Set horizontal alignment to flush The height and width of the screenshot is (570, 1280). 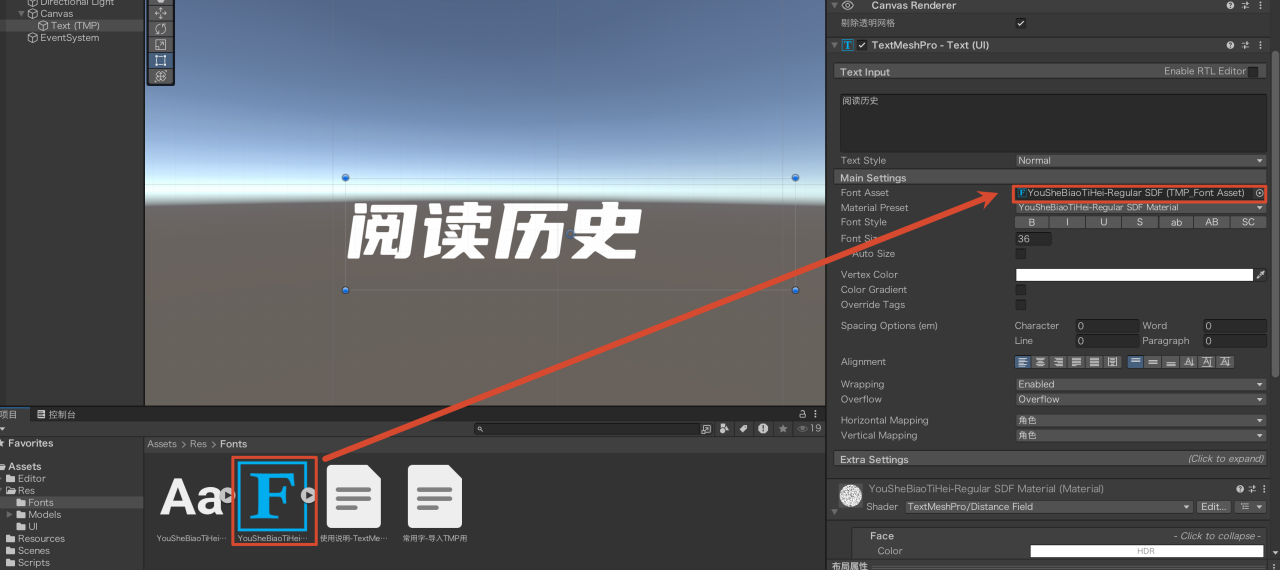click(1095, 362)
